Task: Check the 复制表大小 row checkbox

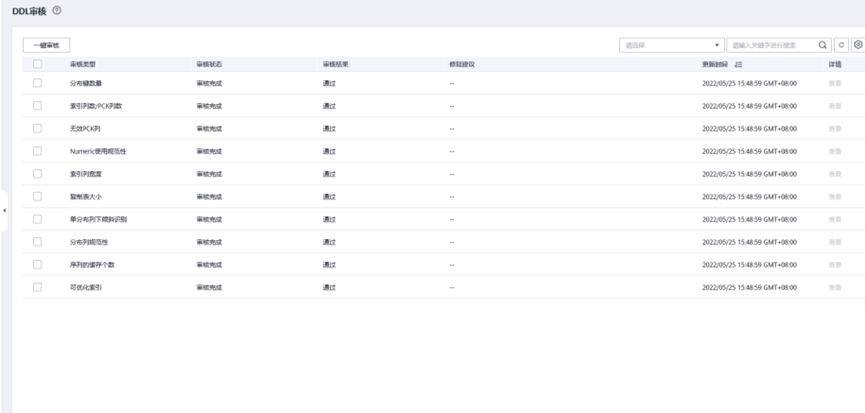Action: tap(38, 196)
